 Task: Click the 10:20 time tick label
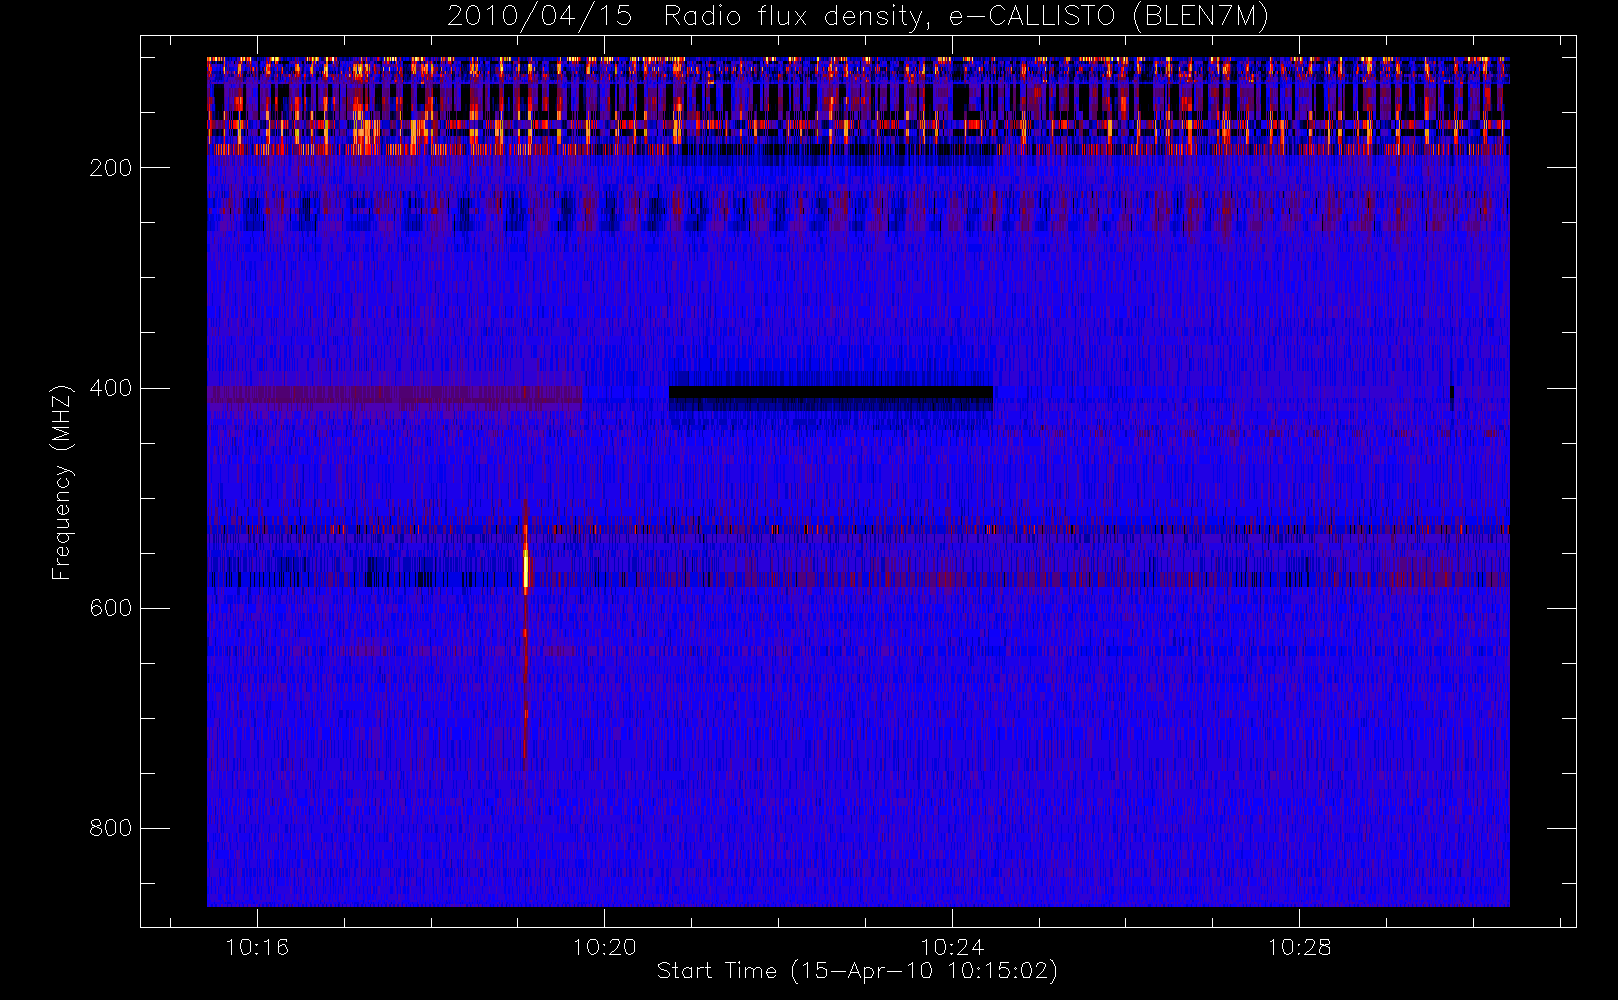coord(604,946)
